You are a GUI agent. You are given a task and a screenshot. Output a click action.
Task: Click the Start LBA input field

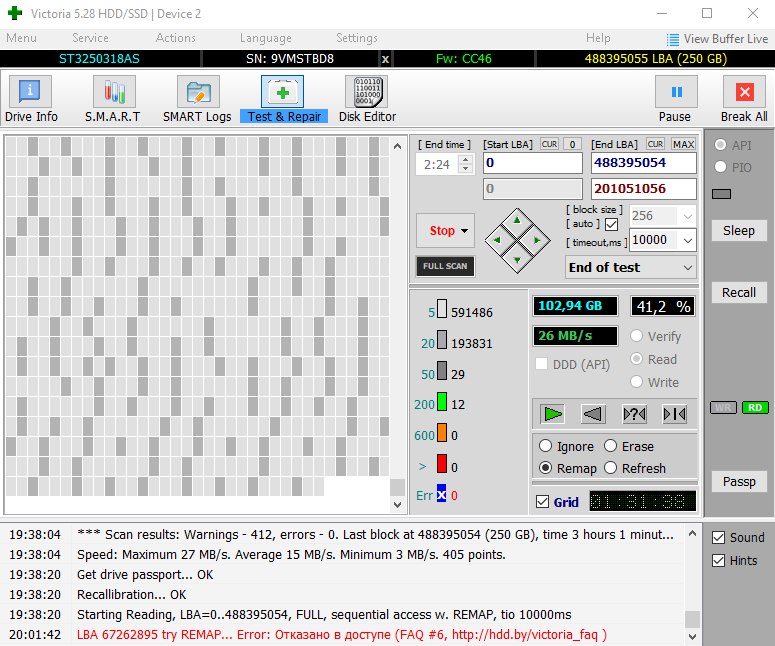coord(532,163)
